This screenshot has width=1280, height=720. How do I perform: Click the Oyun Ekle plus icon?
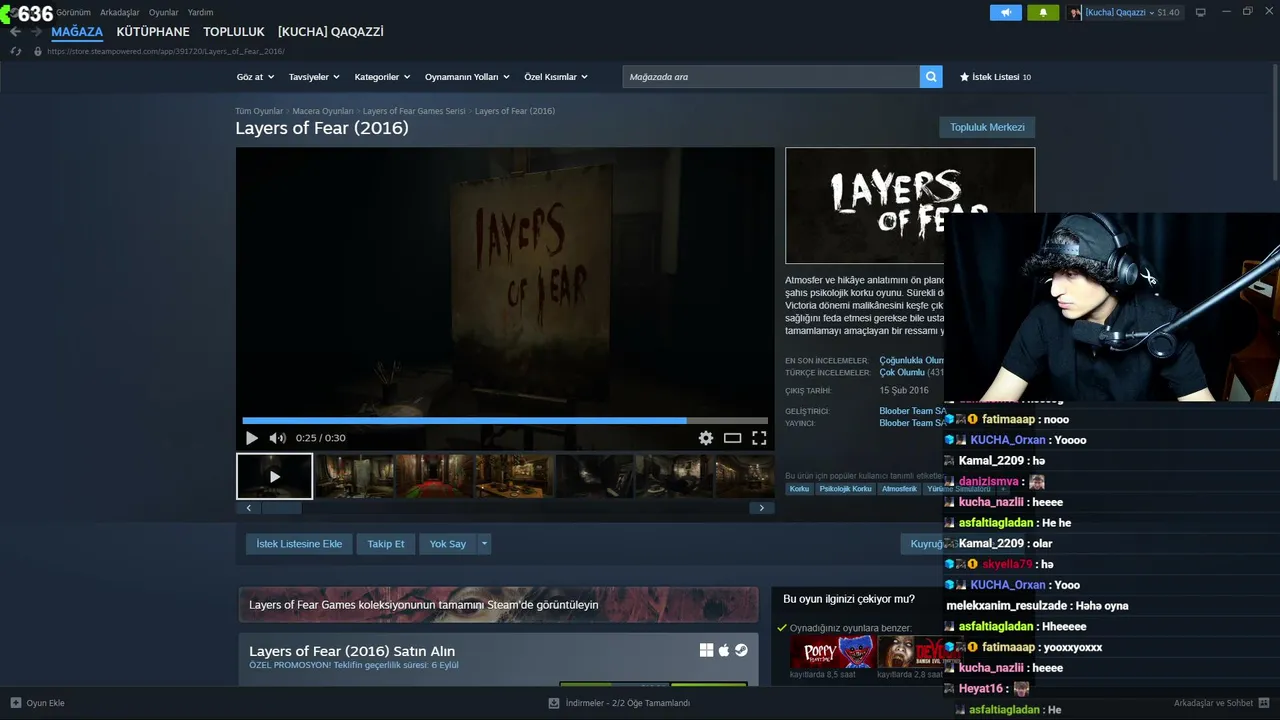coord(16,703)
